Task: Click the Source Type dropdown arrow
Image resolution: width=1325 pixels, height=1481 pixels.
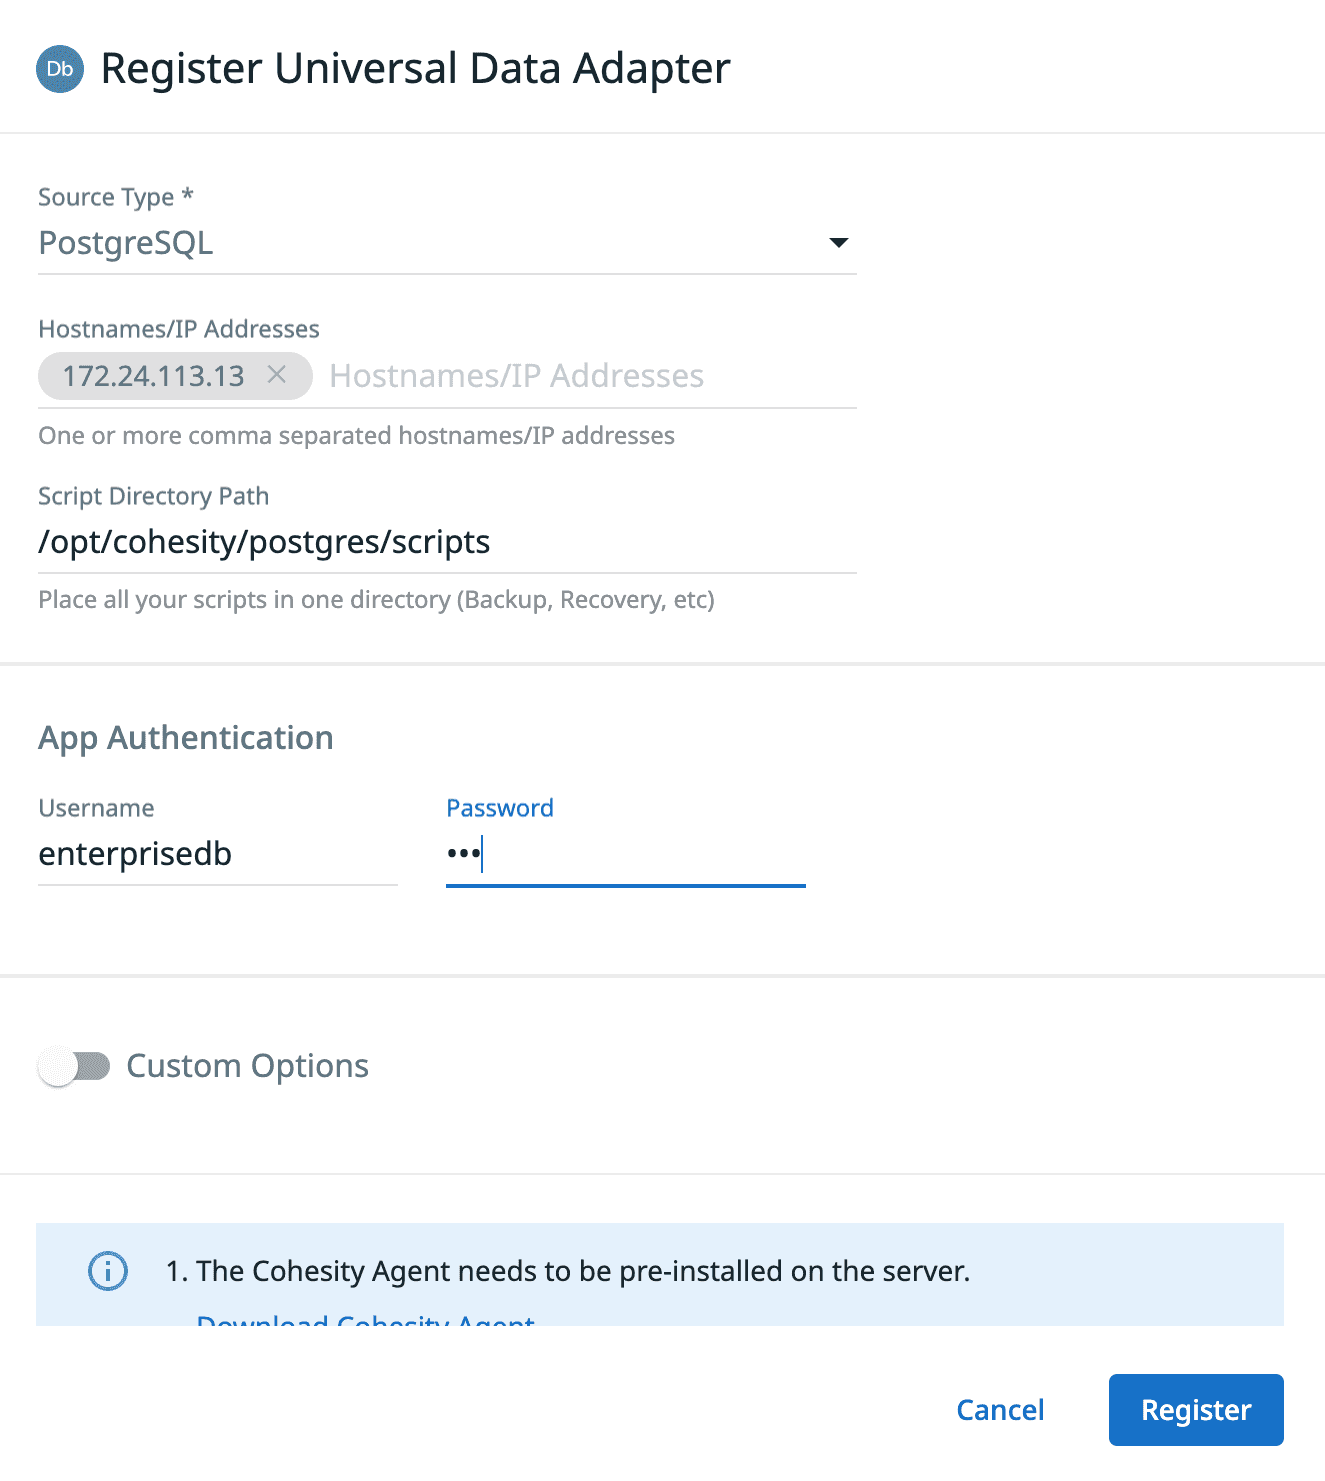Action: point(840,243)
